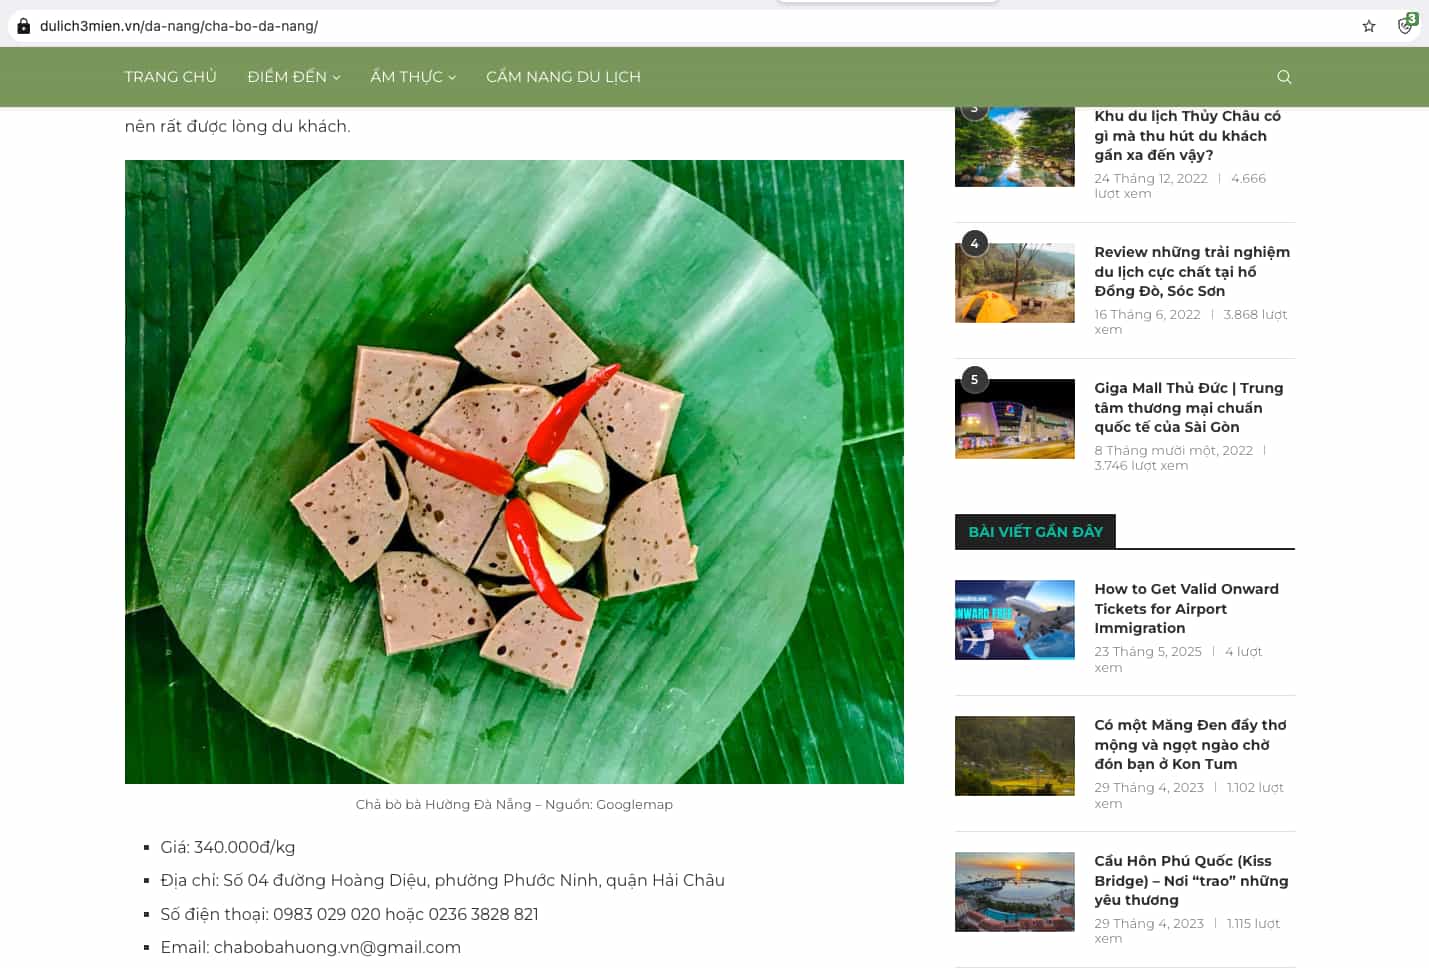The height and width of the screenshot is (968, 1429).
Task: Read the hồ Đồng Đò review article
Action: tap(1192, 271)
